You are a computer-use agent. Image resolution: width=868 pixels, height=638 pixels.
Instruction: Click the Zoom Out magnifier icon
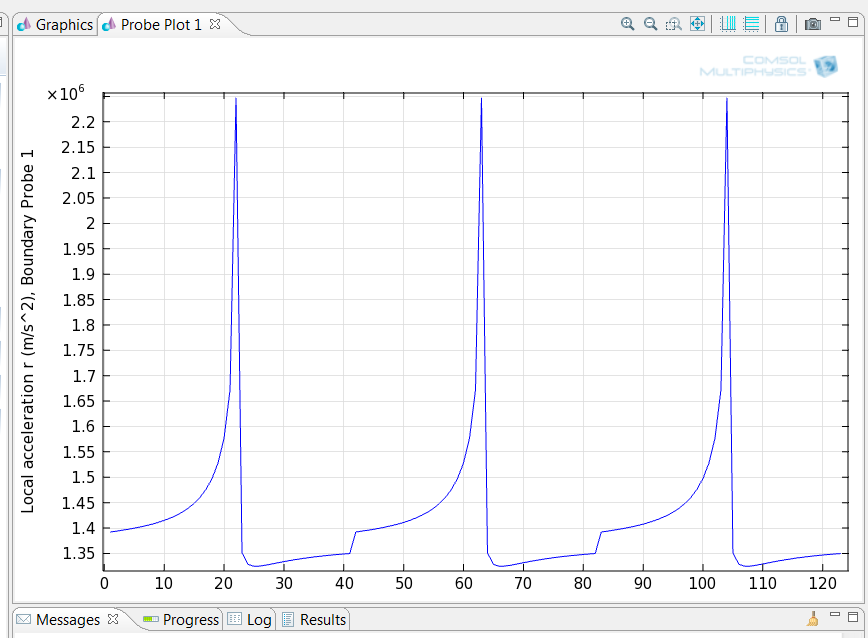[x=651, y=24]
